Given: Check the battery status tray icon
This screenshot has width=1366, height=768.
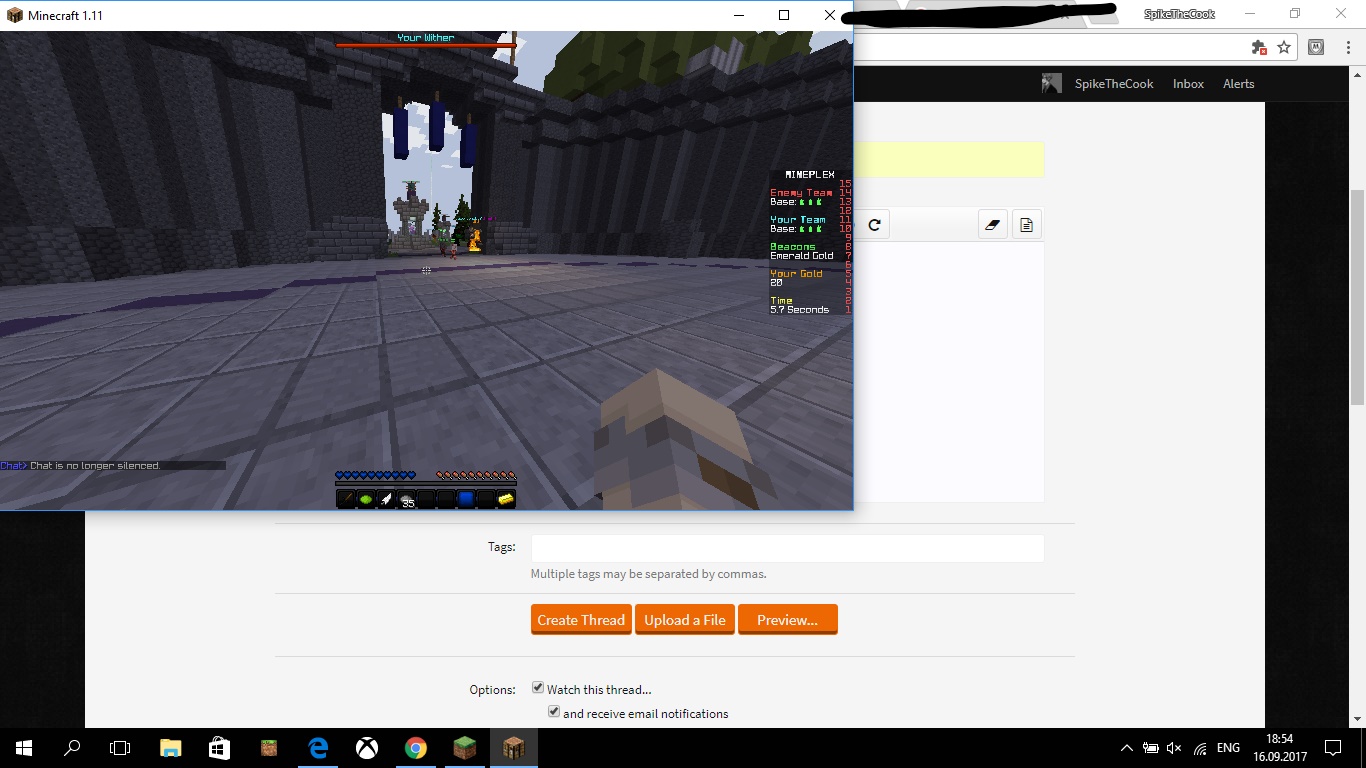Looking at the screenshot, I should (1151, 748).
